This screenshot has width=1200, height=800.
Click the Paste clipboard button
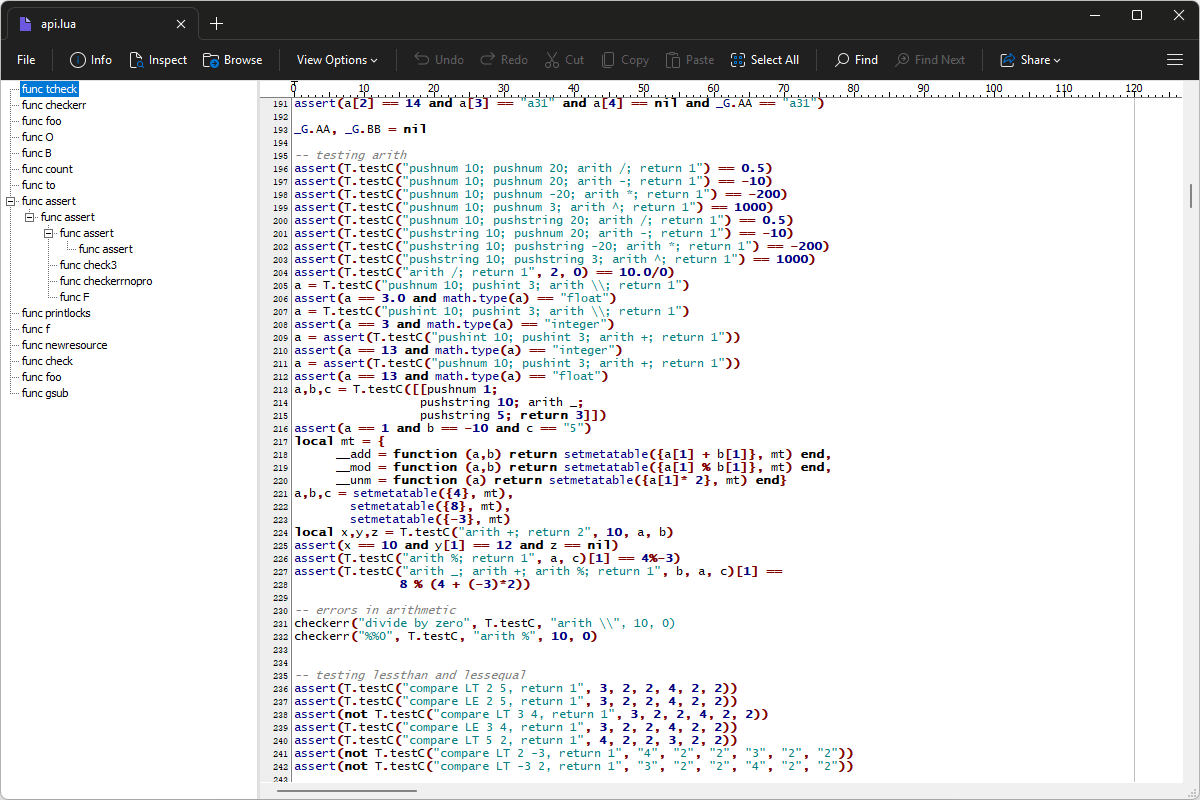(x=690, y=60)
